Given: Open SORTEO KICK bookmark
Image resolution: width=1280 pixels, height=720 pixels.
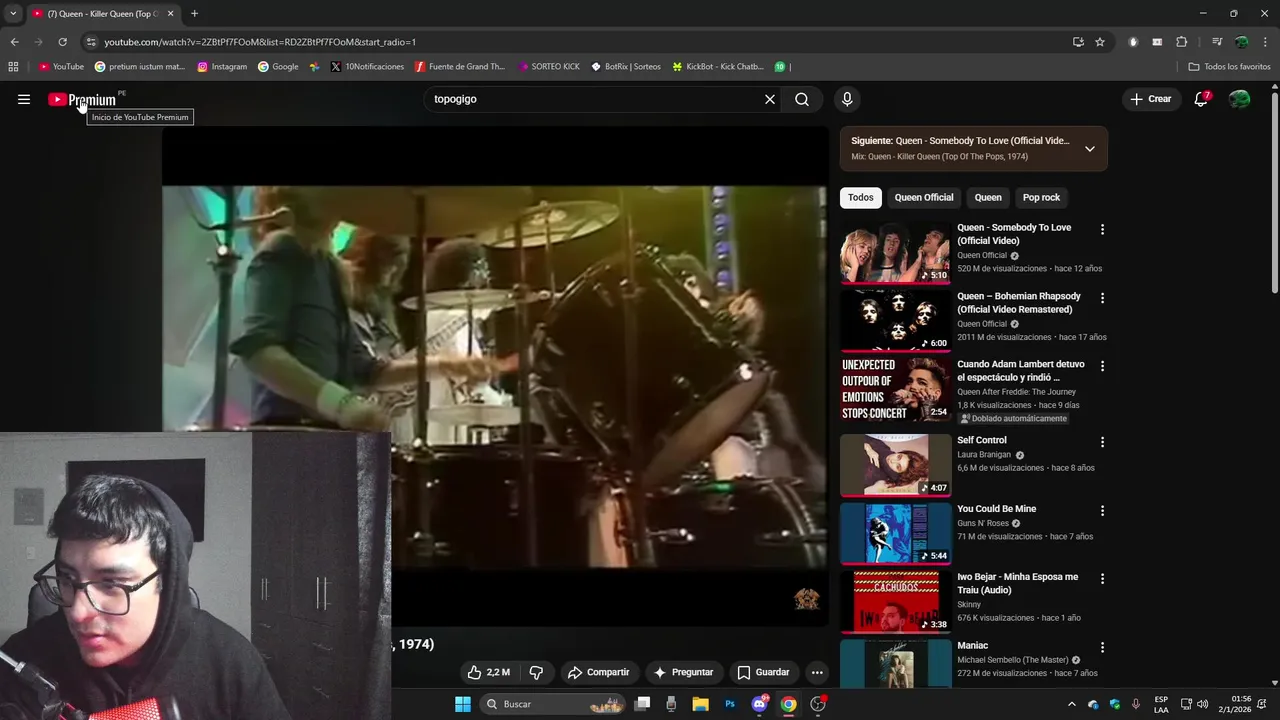Looking at the screenshot, I should point(549,67).
